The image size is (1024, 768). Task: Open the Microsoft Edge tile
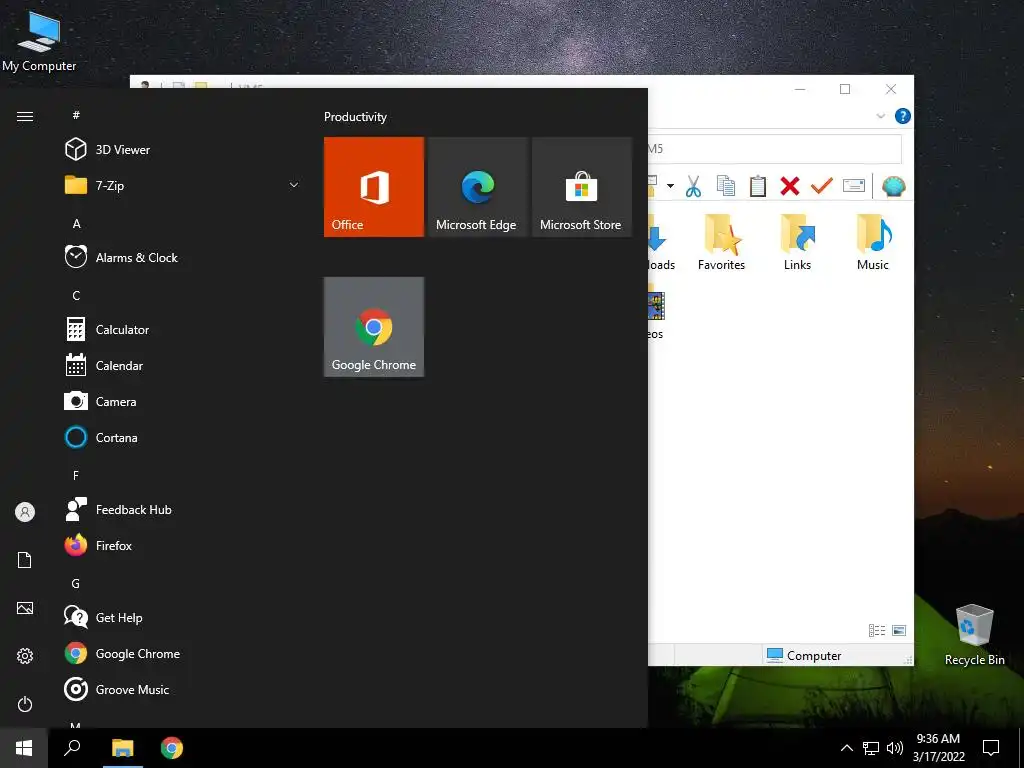pos(478,187)
